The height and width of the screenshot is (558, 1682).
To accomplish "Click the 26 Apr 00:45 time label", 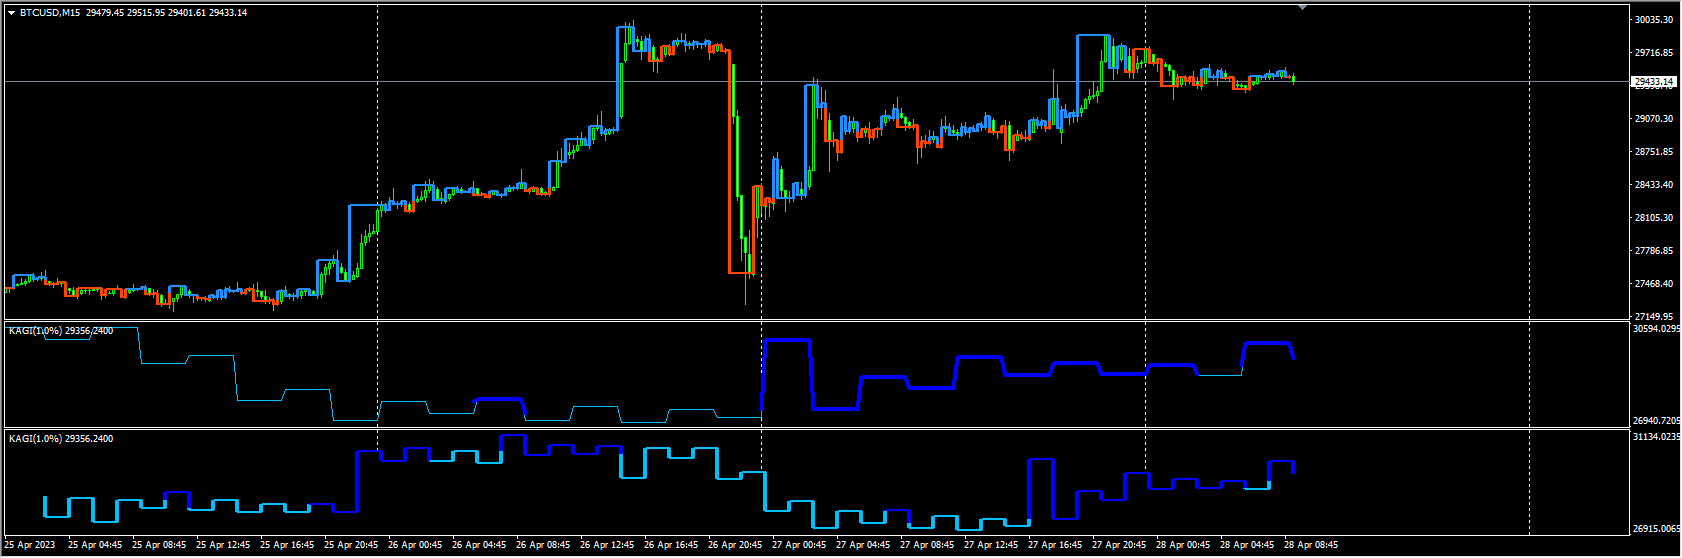I will click(415, 546).
